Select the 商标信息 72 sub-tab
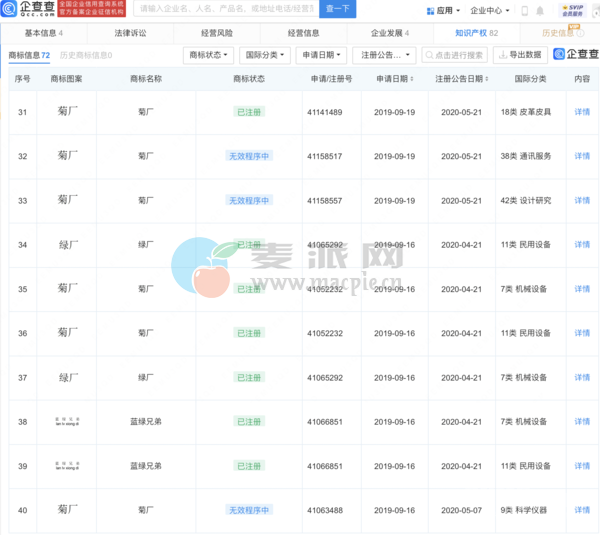The width and height of the screenshot is (600, 535). [x=29, y=55]
